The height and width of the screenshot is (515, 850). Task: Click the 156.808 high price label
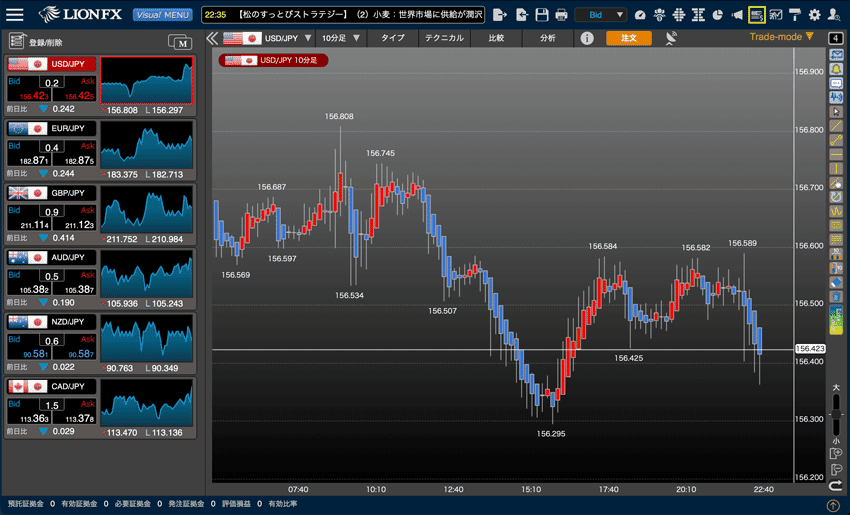tap(339, 116)
